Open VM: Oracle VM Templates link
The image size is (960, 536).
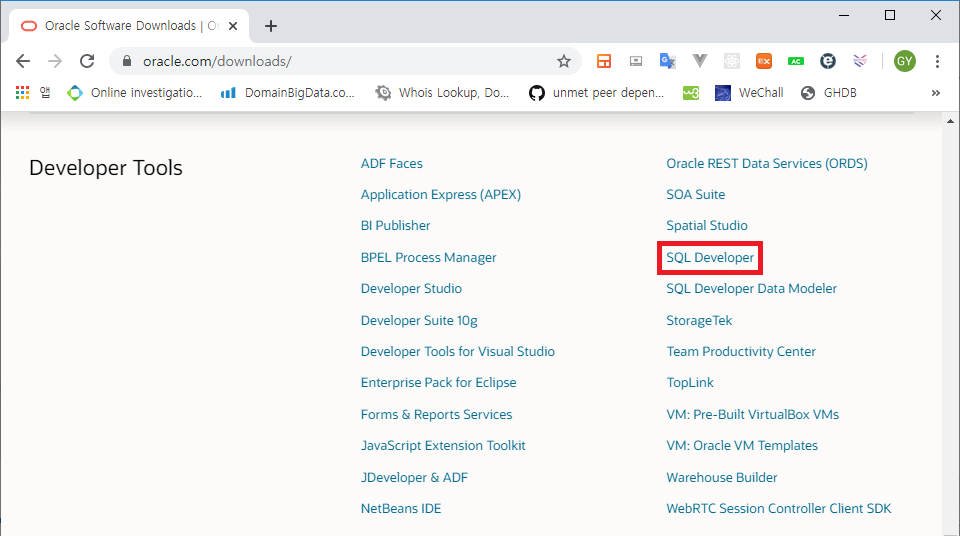(742, 446)
